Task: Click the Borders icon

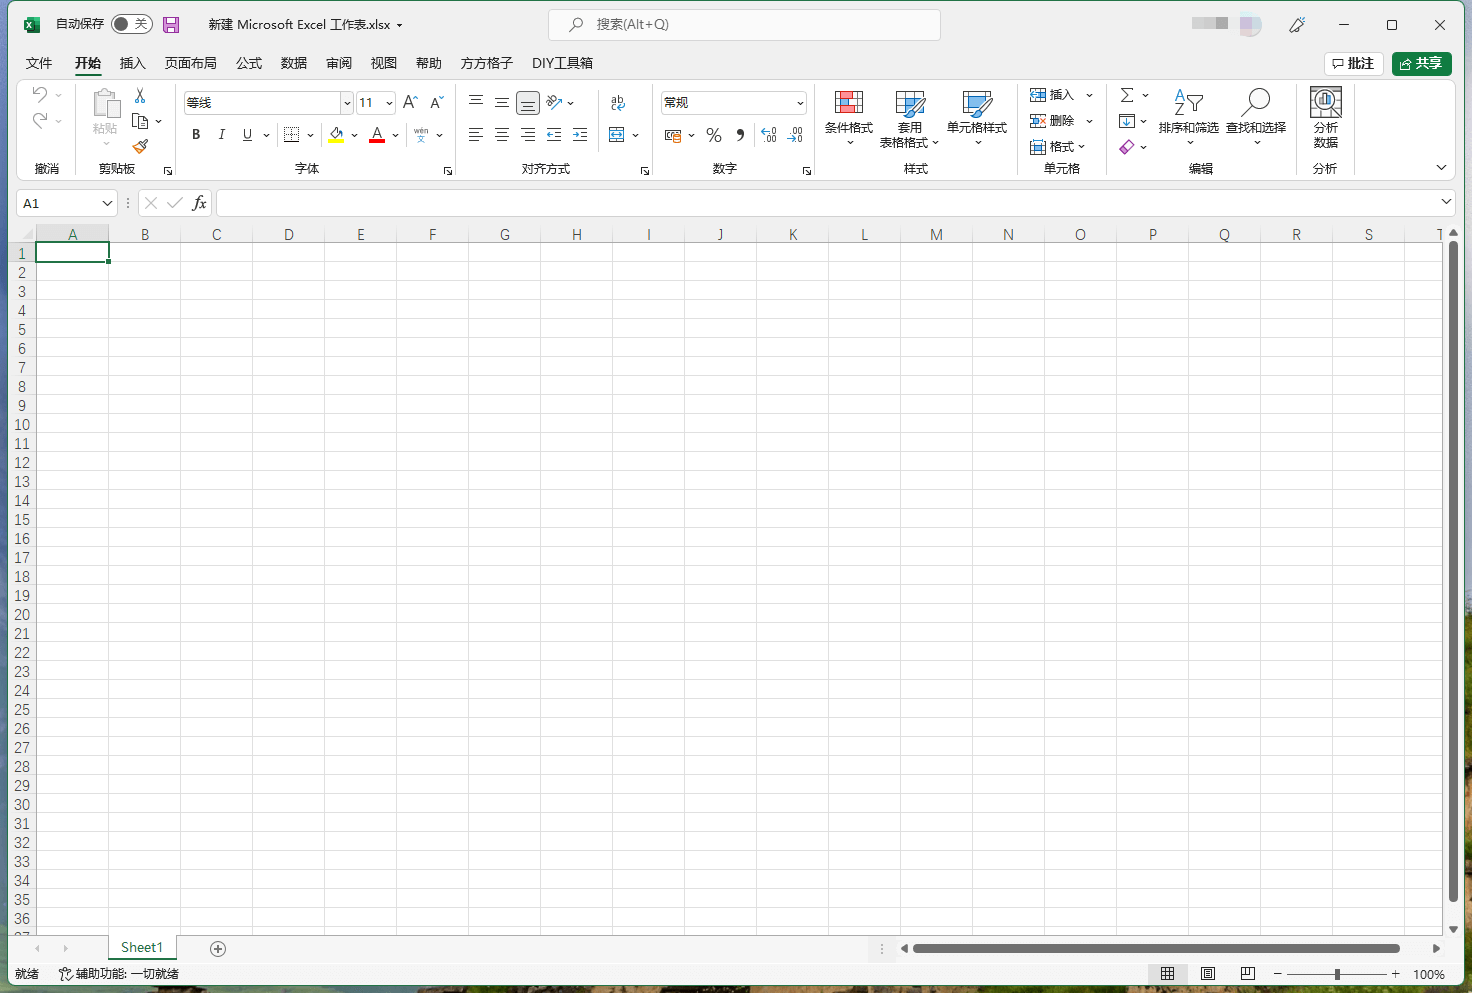Action: (x=291, y=135)
